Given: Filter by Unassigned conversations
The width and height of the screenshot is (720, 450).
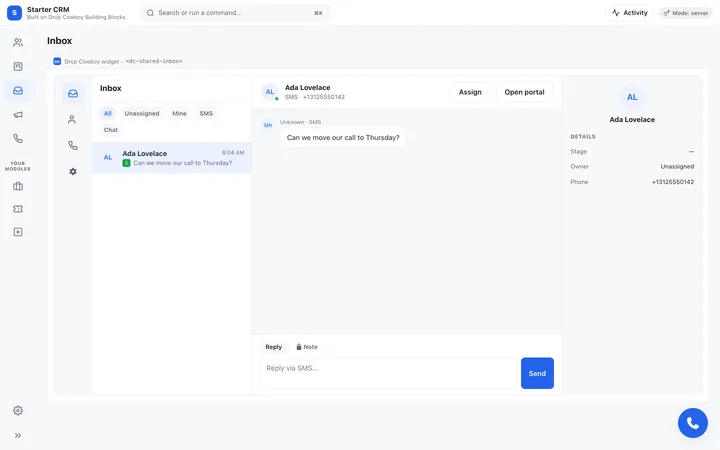Looking at the screenshot, I should (142, 113).
